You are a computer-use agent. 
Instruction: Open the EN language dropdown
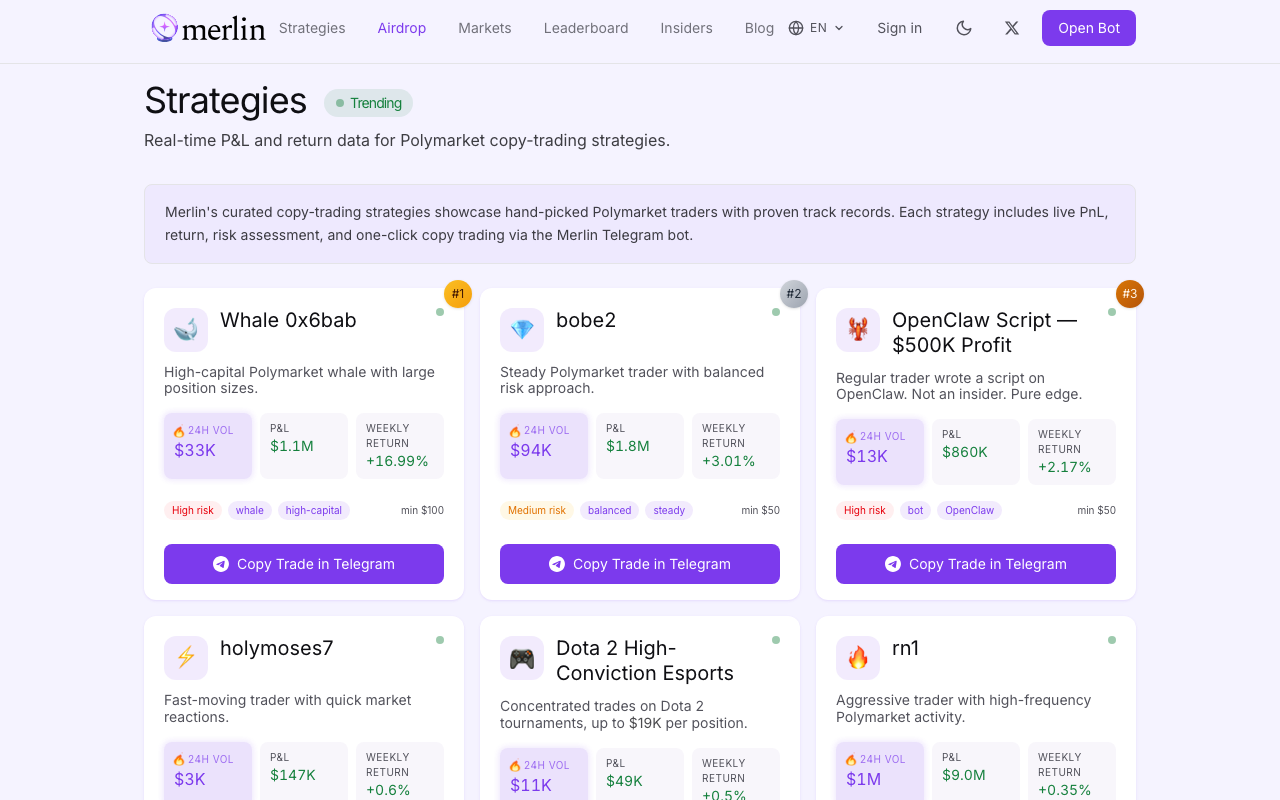tap(816, 28)
